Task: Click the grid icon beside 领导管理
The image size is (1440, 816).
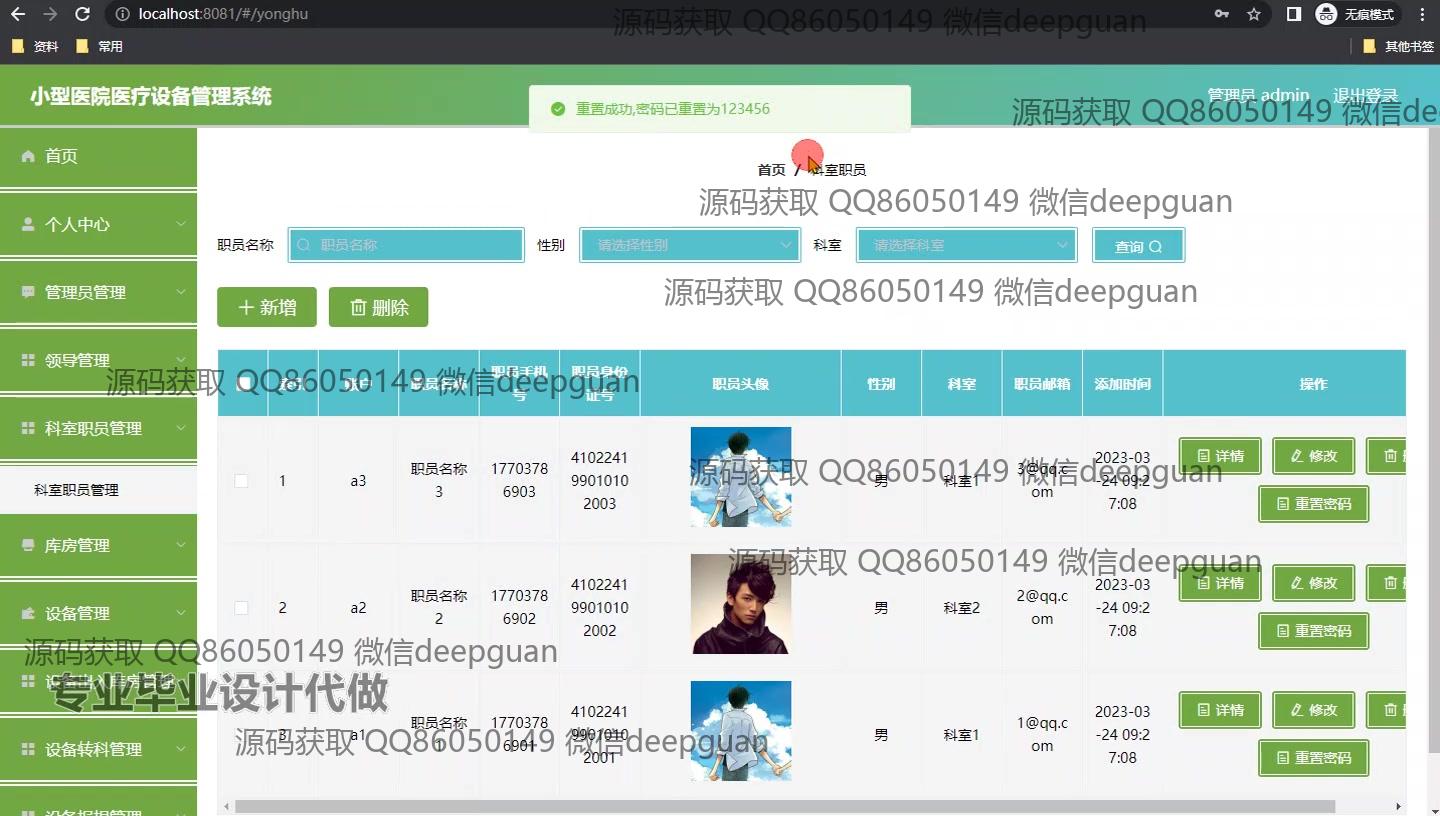Action: click(28, 360)
